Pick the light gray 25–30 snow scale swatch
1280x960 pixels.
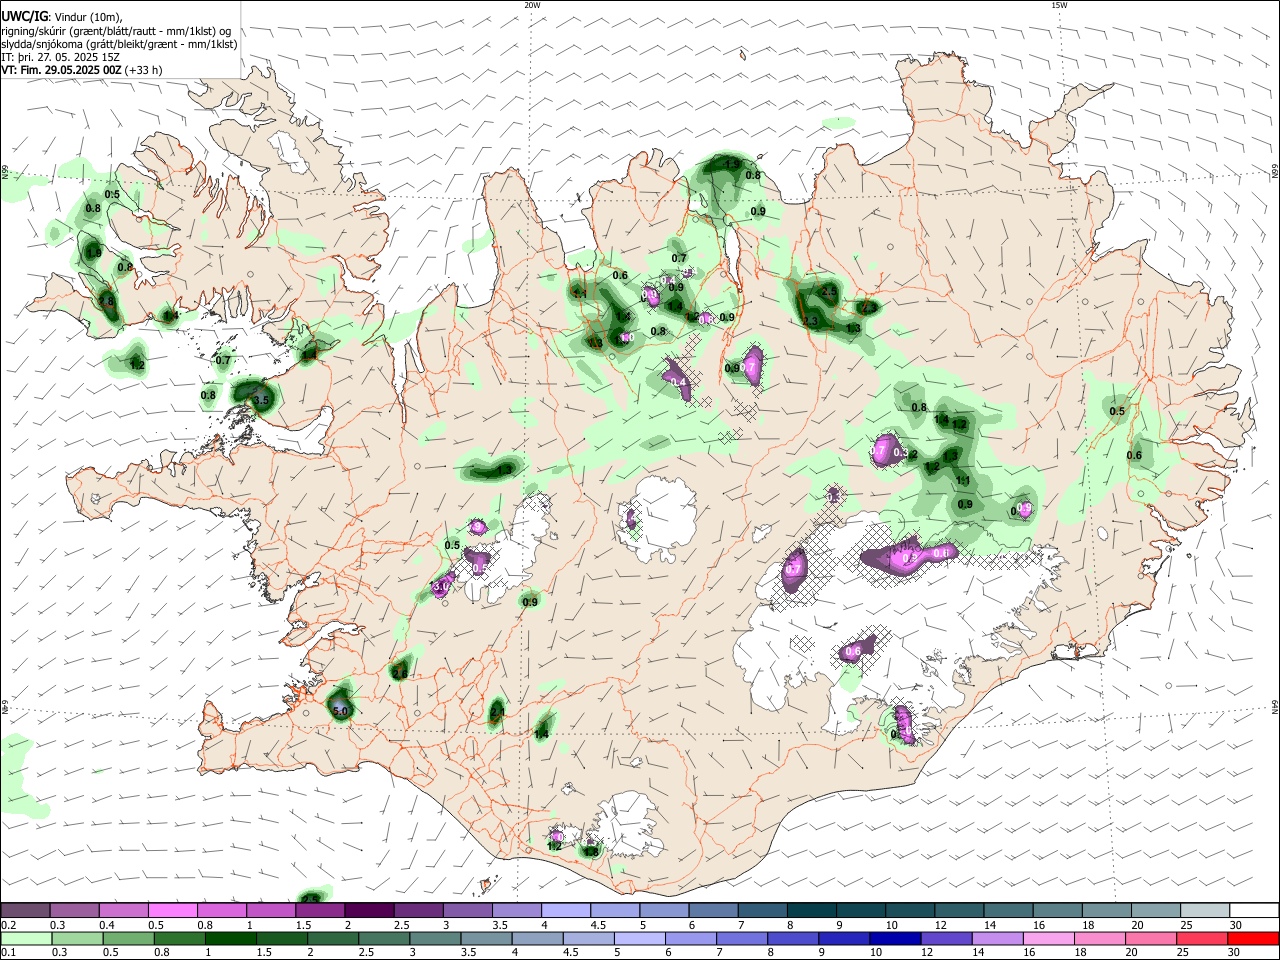[1204, 910]
